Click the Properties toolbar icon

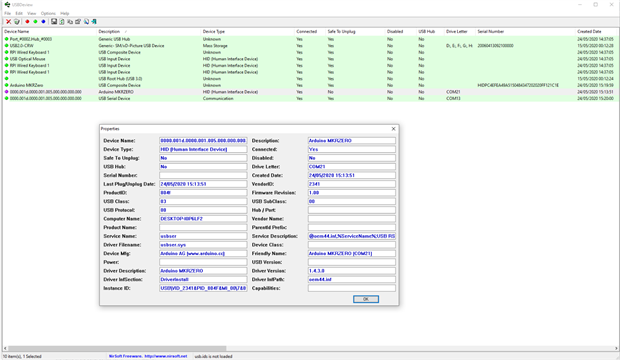(x=78, y=22)
